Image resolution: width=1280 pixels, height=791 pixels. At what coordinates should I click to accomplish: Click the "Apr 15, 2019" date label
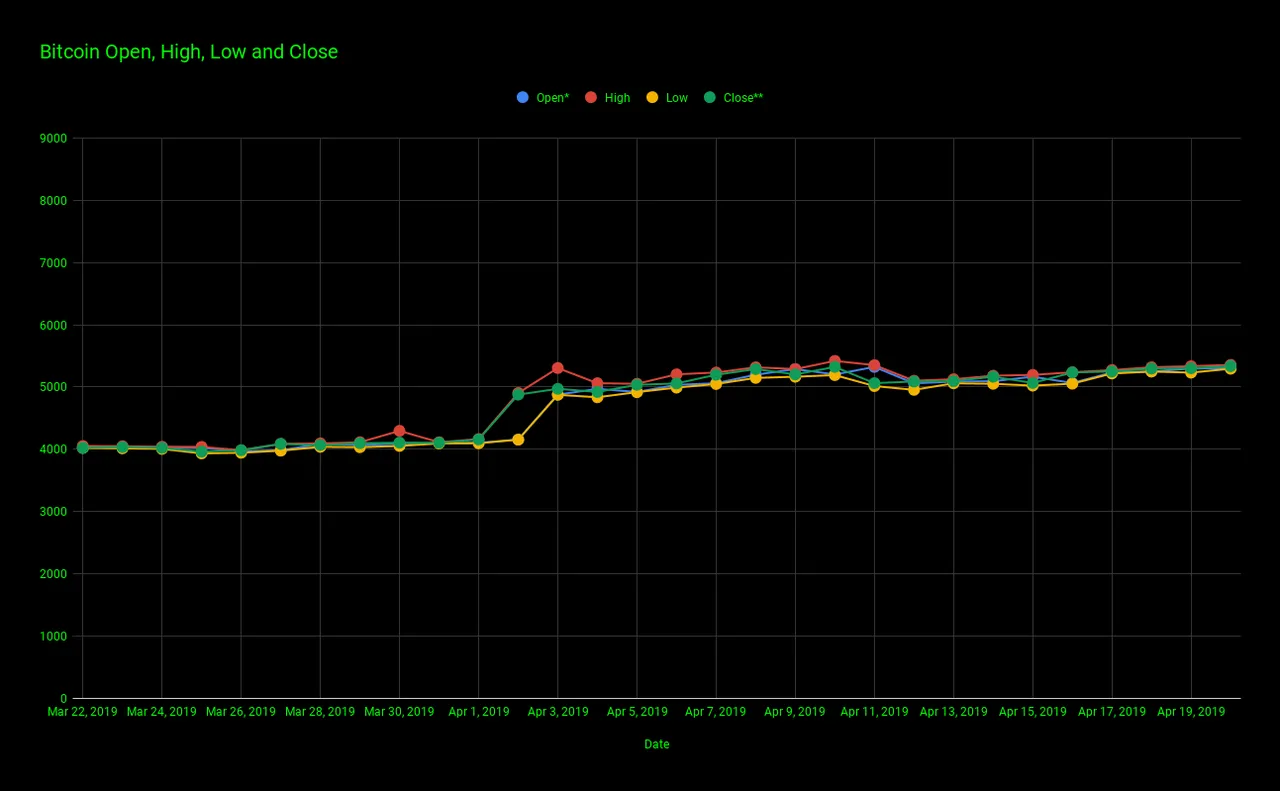coord(1033,712)
